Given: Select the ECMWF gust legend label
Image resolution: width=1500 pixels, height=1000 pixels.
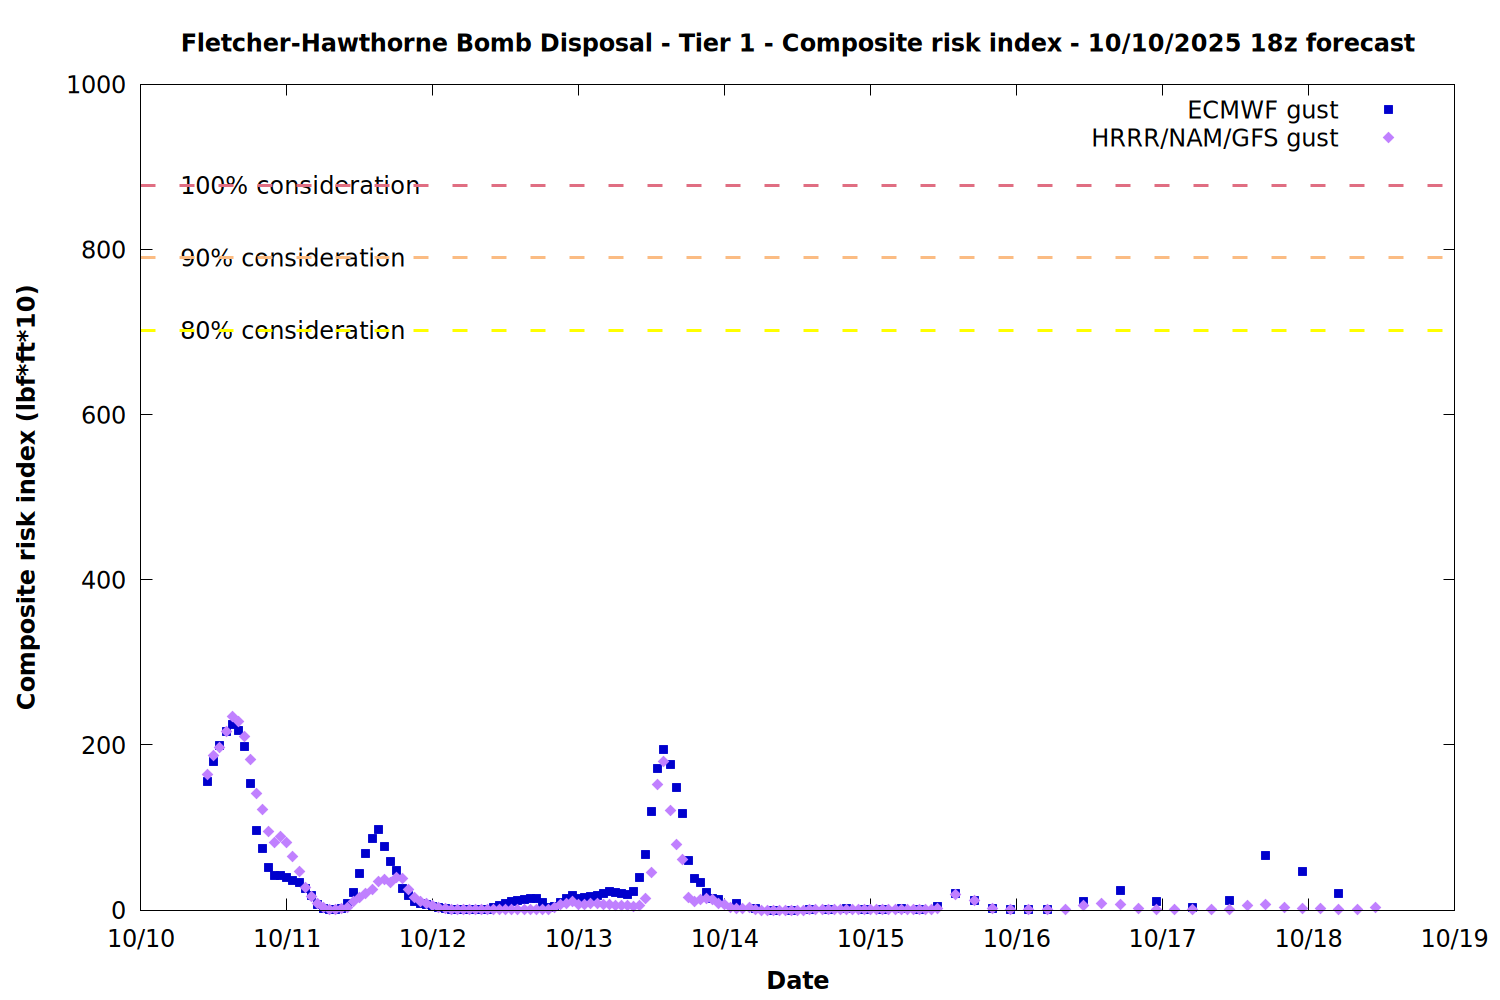Looking at the screenshot, I should (x=1262, y=110).
